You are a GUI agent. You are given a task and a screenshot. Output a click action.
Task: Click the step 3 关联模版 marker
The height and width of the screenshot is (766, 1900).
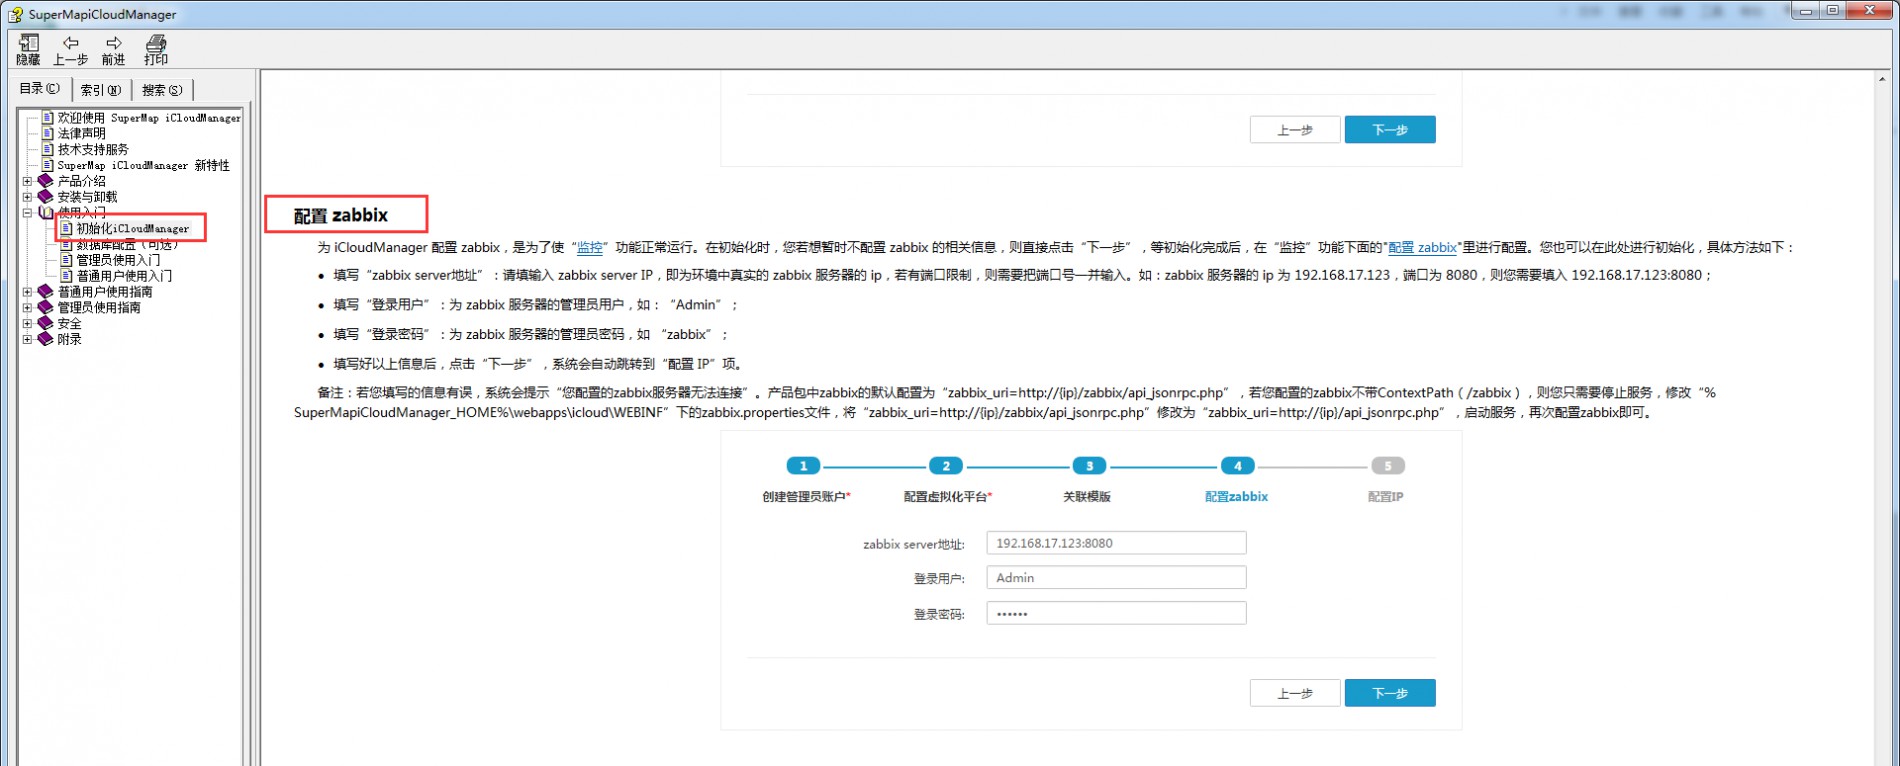(1089, 466)
